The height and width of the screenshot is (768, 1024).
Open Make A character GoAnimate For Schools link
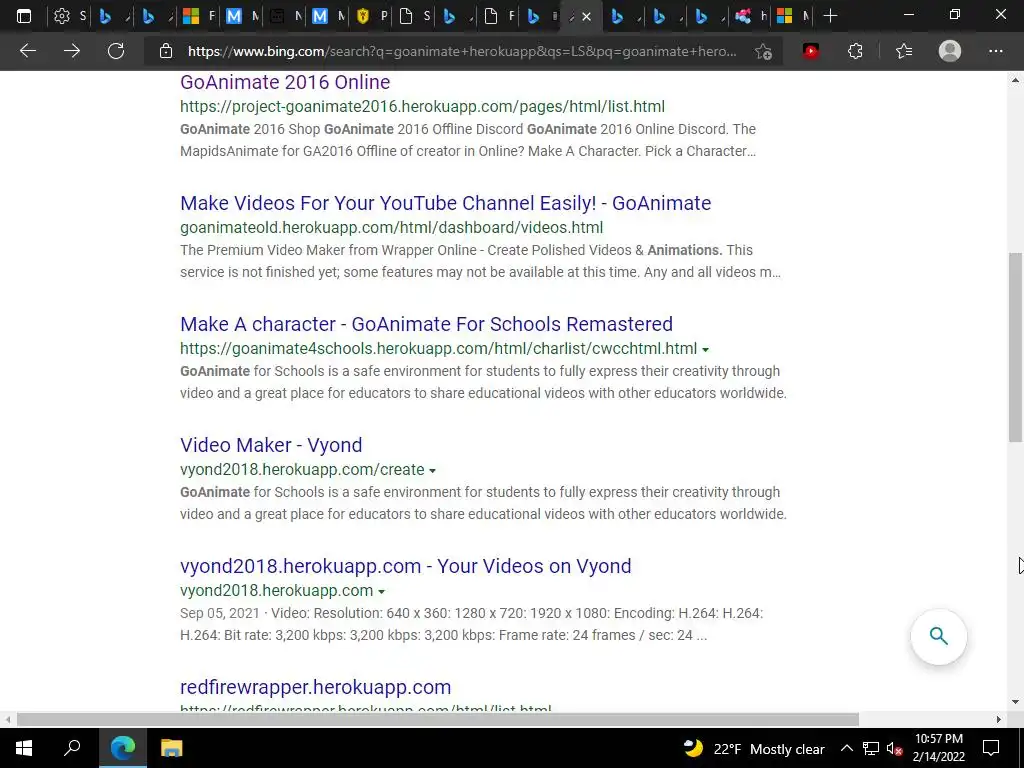[426, 324]
